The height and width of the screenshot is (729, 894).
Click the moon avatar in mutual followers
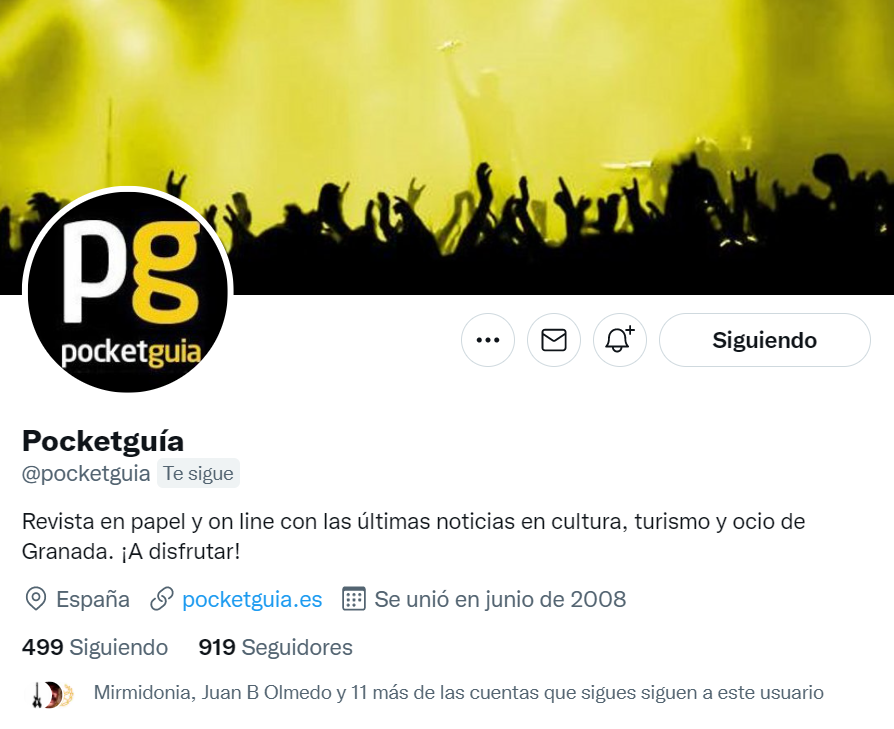point(54,695)
